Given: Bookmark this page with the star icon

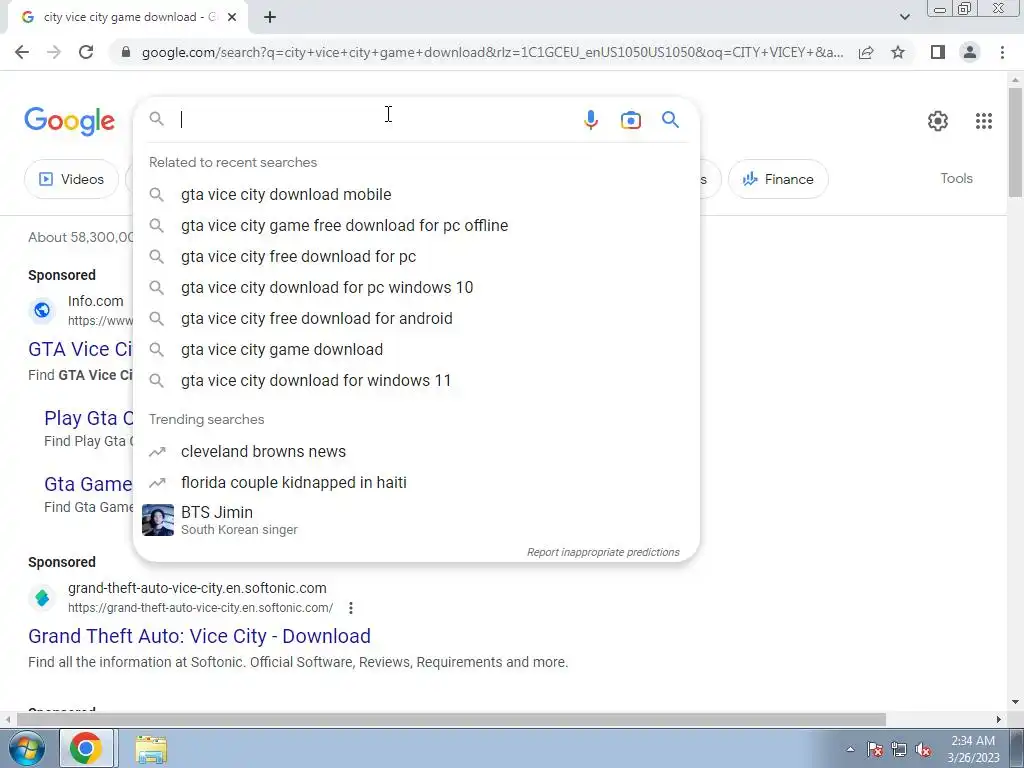Looking at the screenshot, I should tap(898, 52).
